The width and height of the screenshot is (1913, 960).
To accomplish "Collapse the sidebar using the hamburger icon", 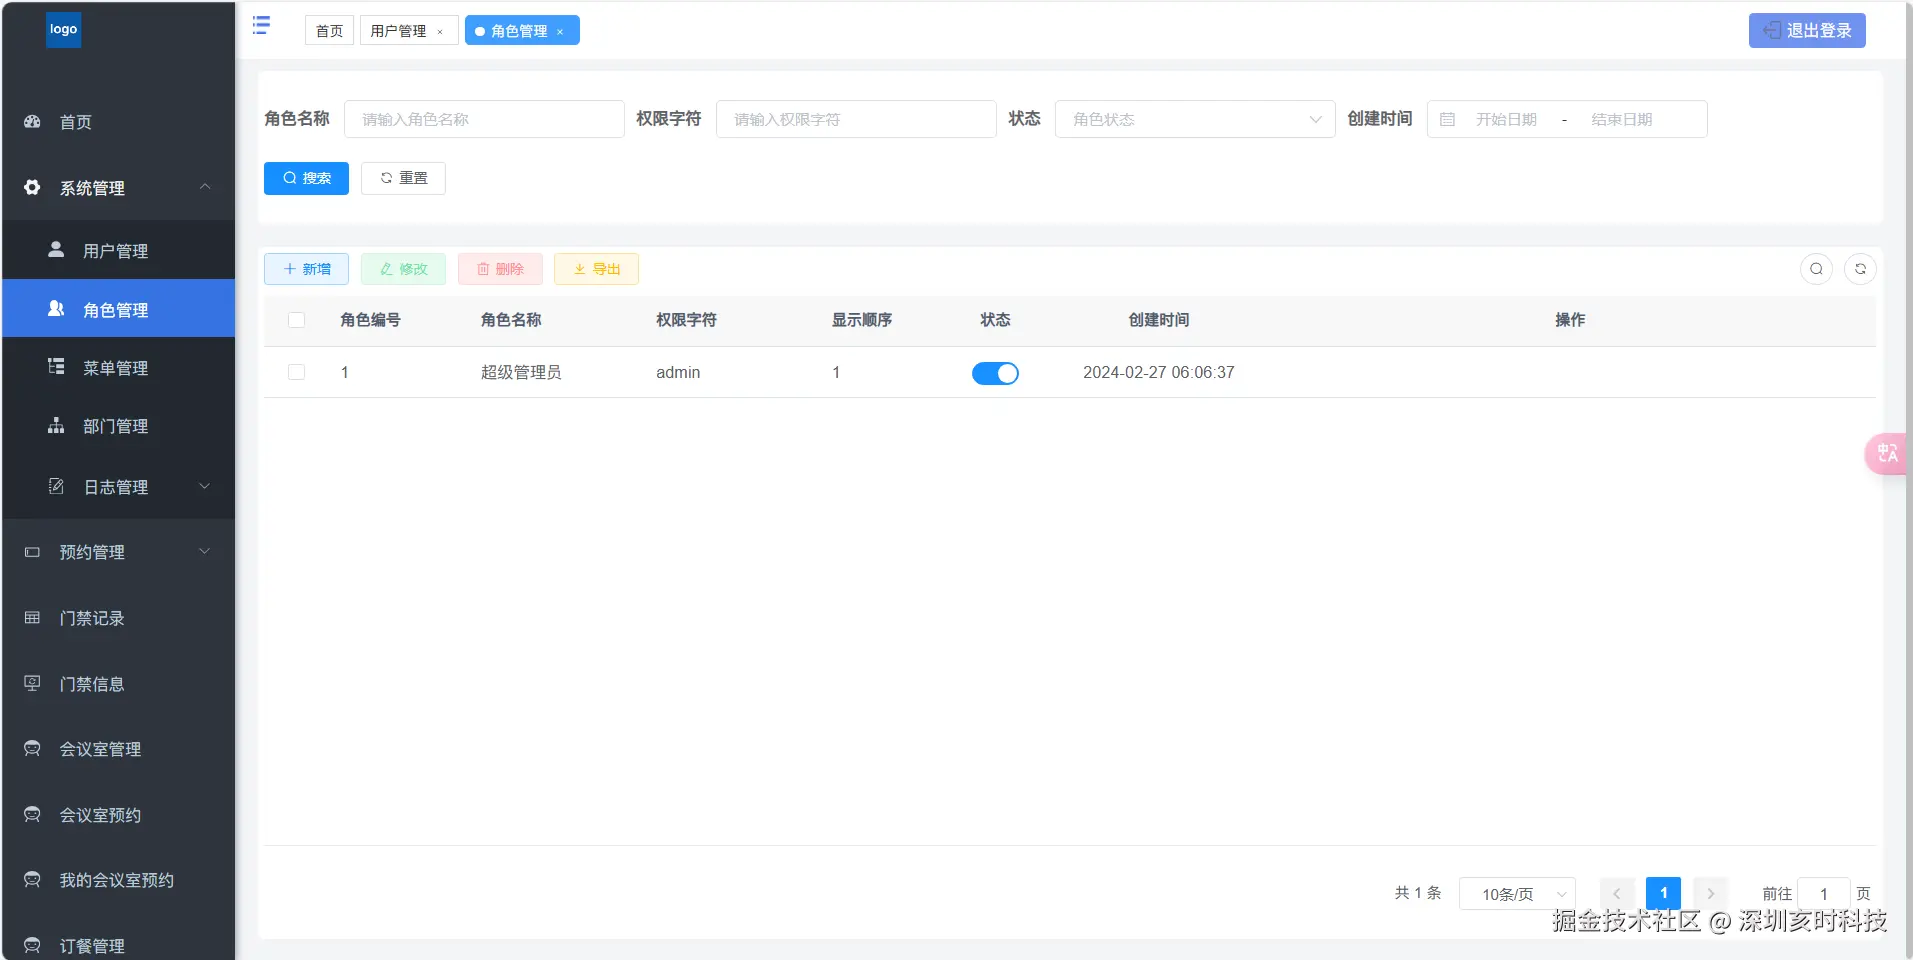I will click(261, 25).
